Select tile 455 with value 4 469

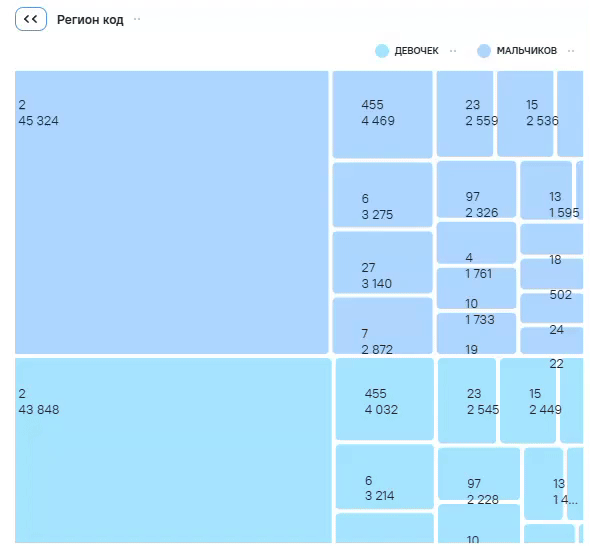point(382,114)
